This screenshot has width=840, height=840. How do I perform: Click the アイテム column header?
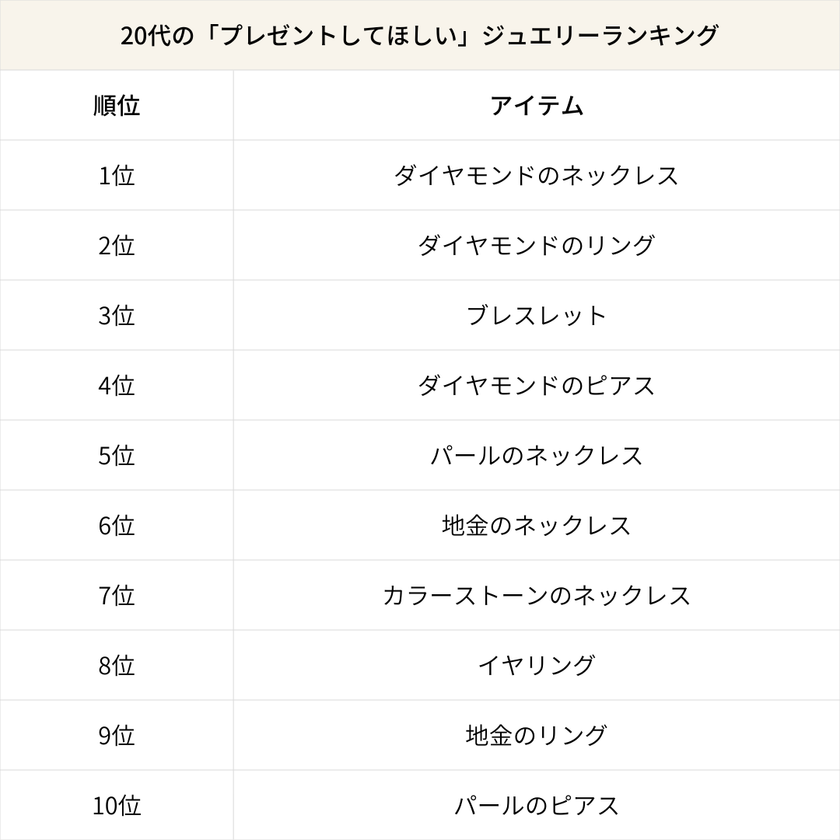click(x=536, y=106)
